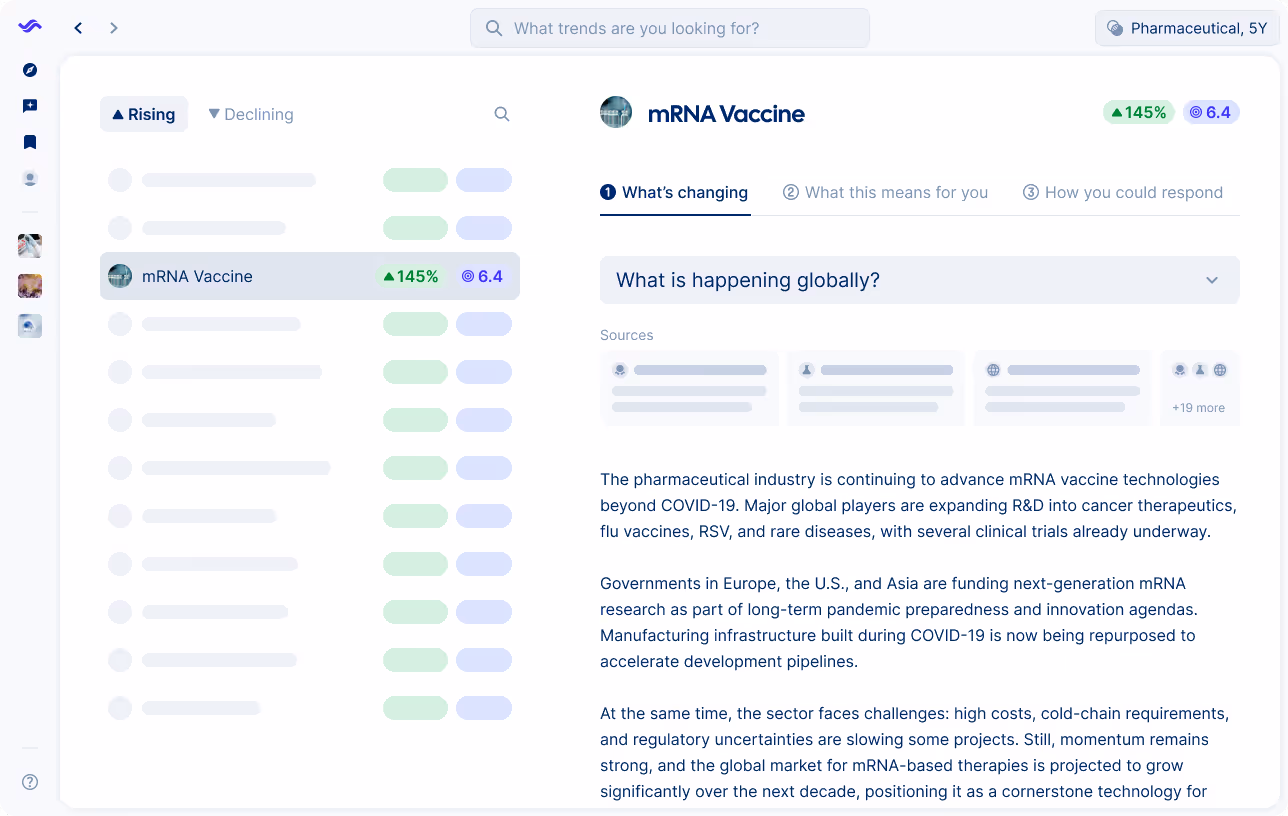This screenshot has height=816, width=1288.
Task: Open the Pharmaceutical, 5Y selector
Action: [1187, 28]
